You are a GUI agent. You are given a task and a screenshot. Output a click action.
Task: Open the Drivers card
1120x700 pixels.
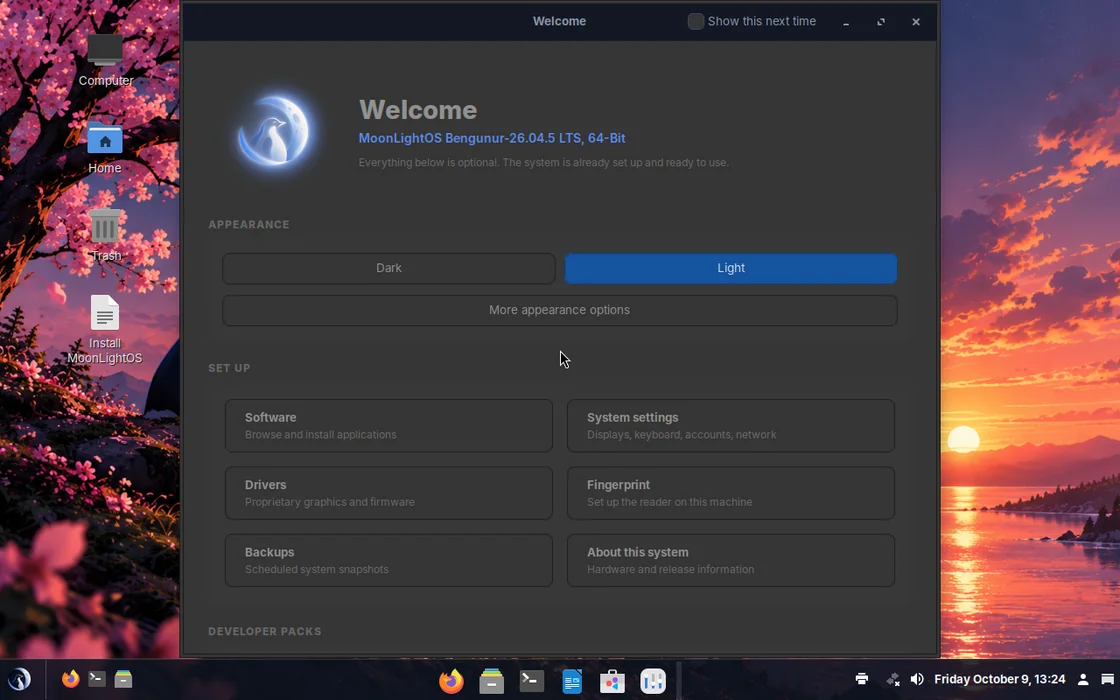point(389,493)
